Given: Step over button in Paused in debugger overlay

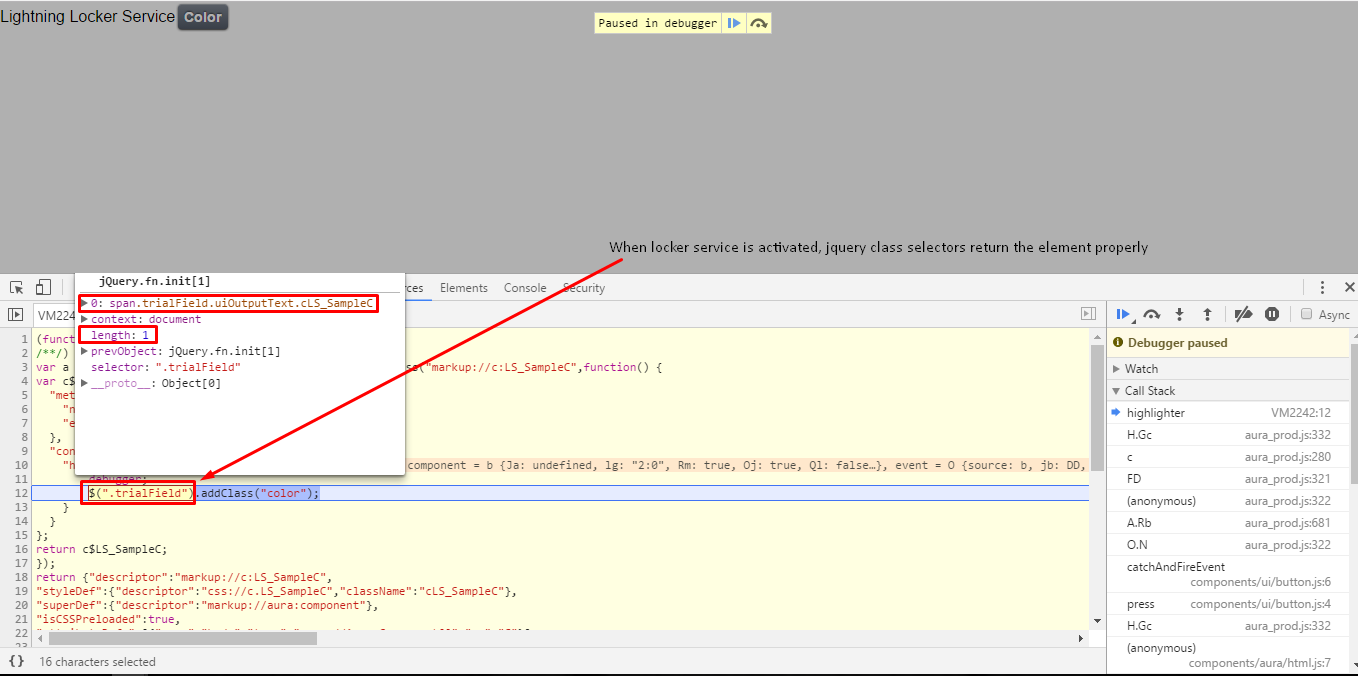Looking at the screenshot, I should point(759,23).
